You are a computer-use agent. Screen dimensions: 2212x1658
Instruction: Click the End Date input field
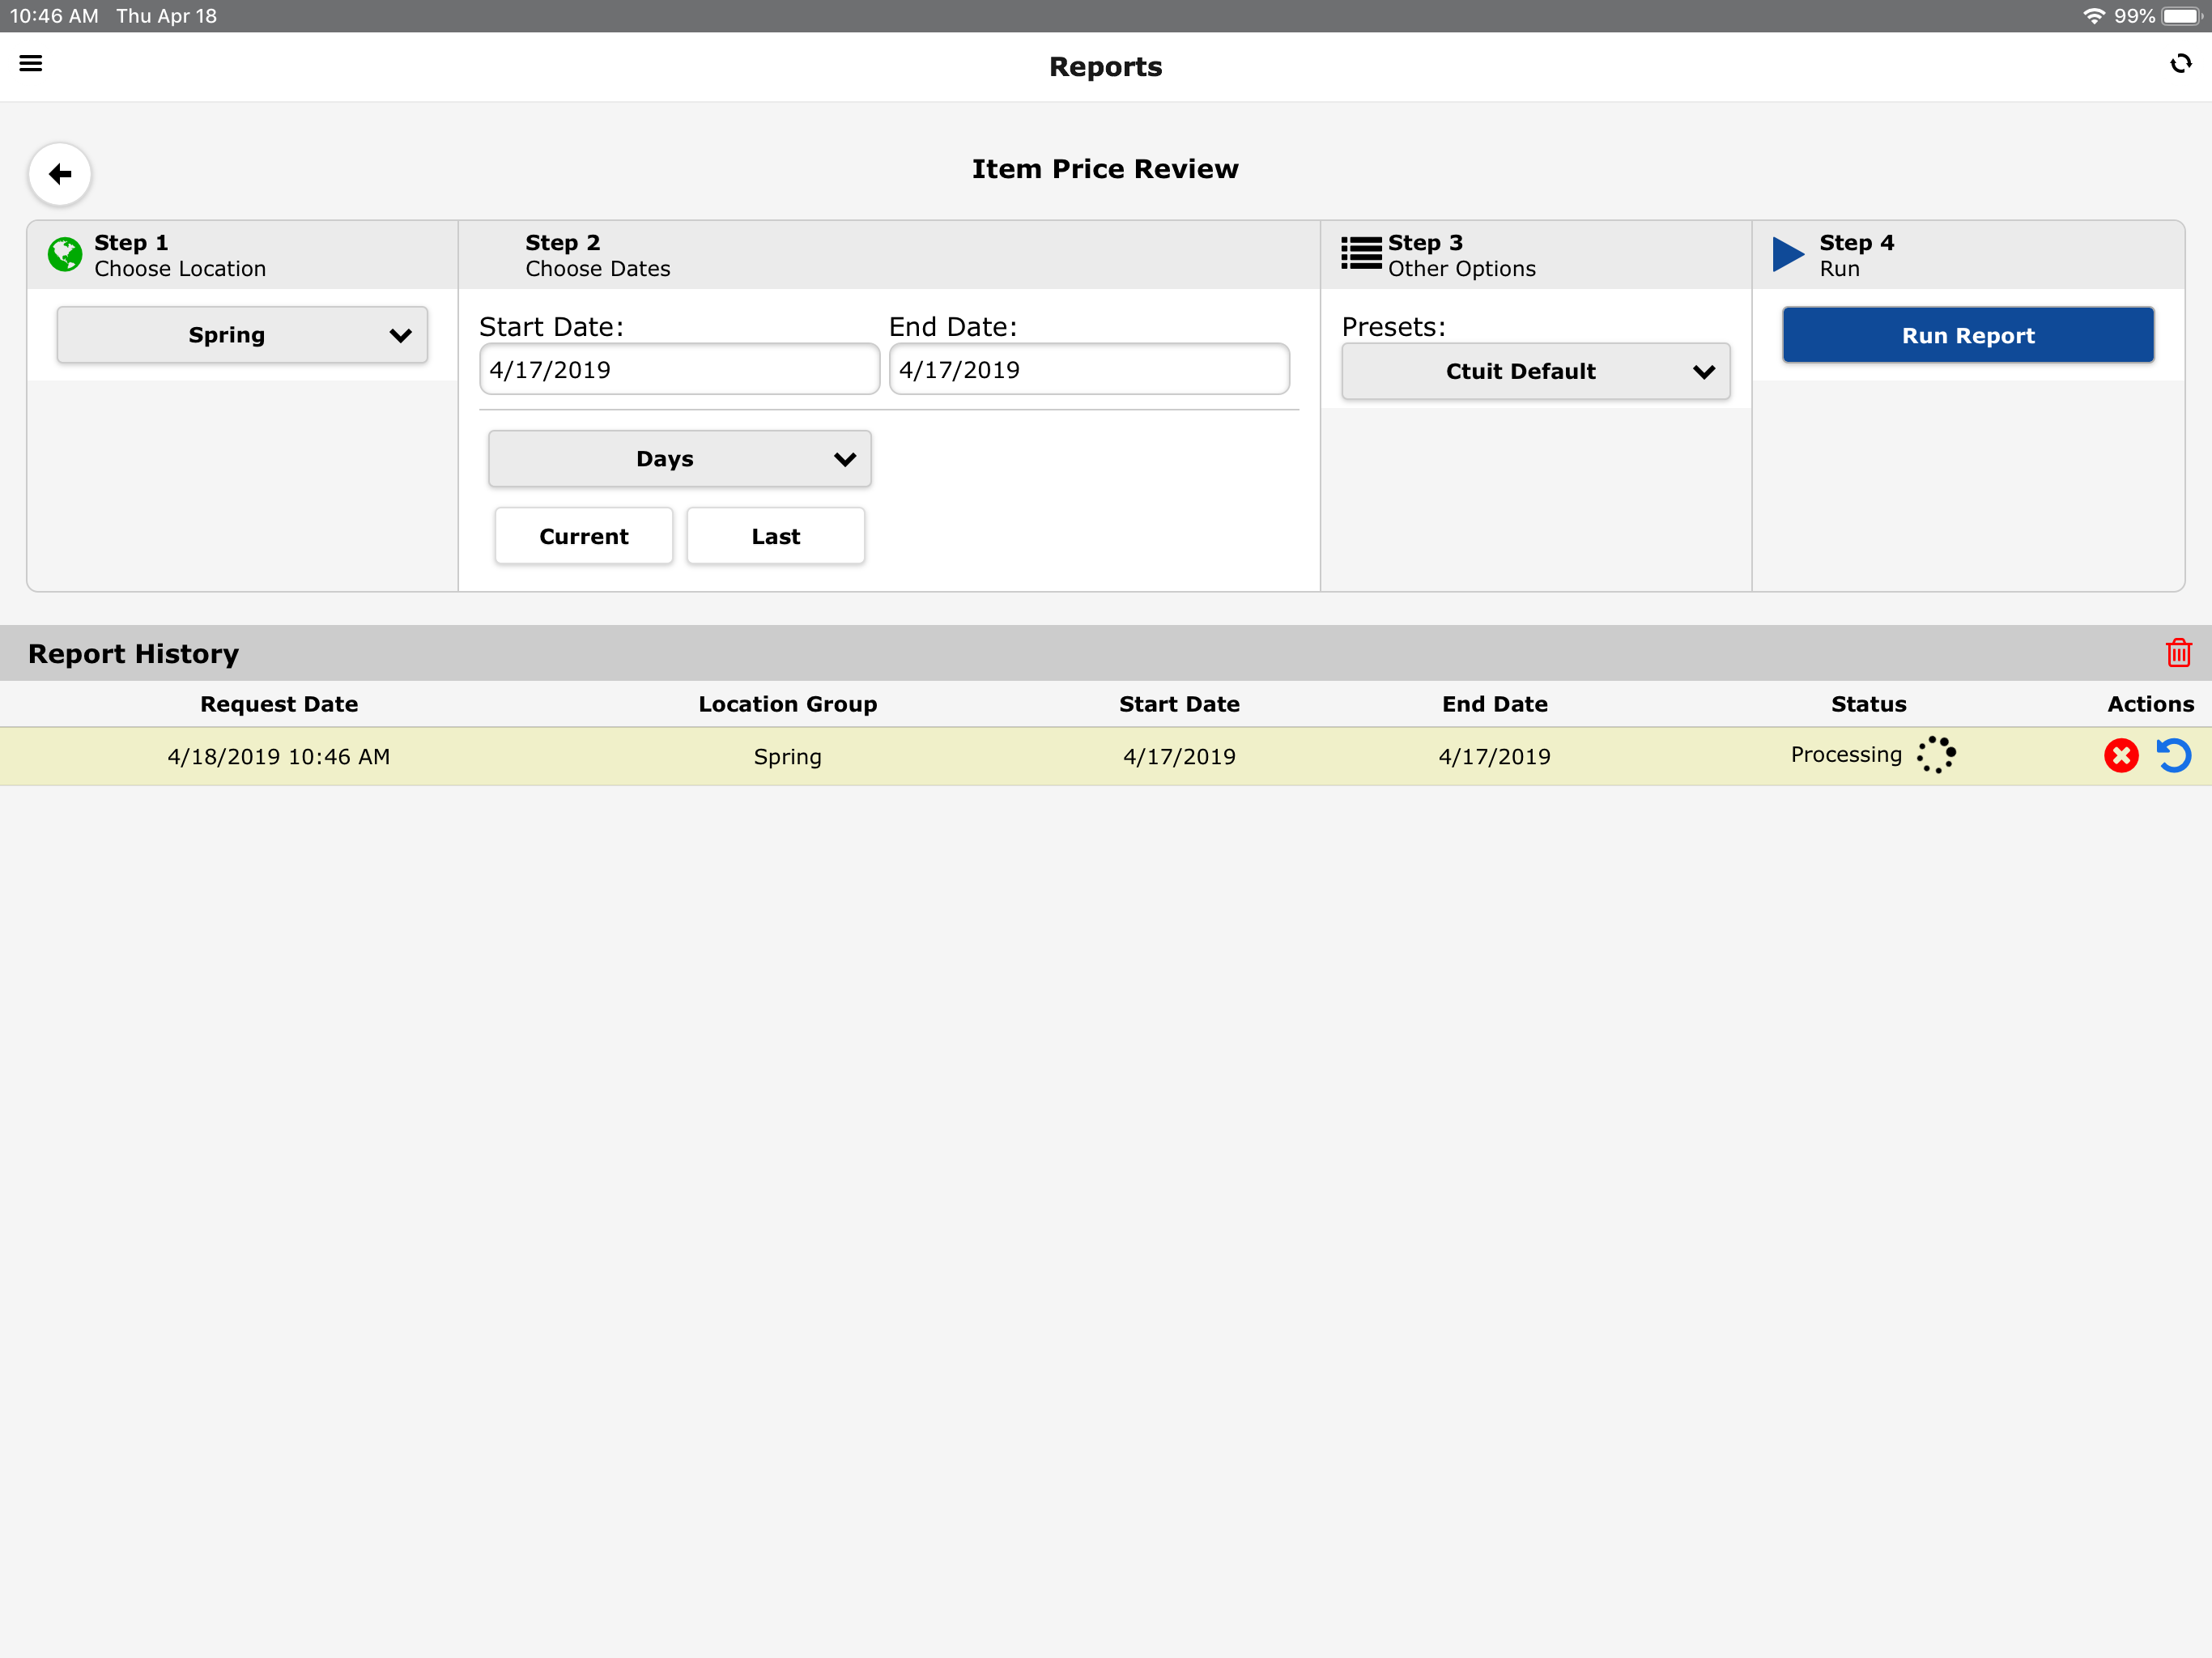pos(1088,370)
